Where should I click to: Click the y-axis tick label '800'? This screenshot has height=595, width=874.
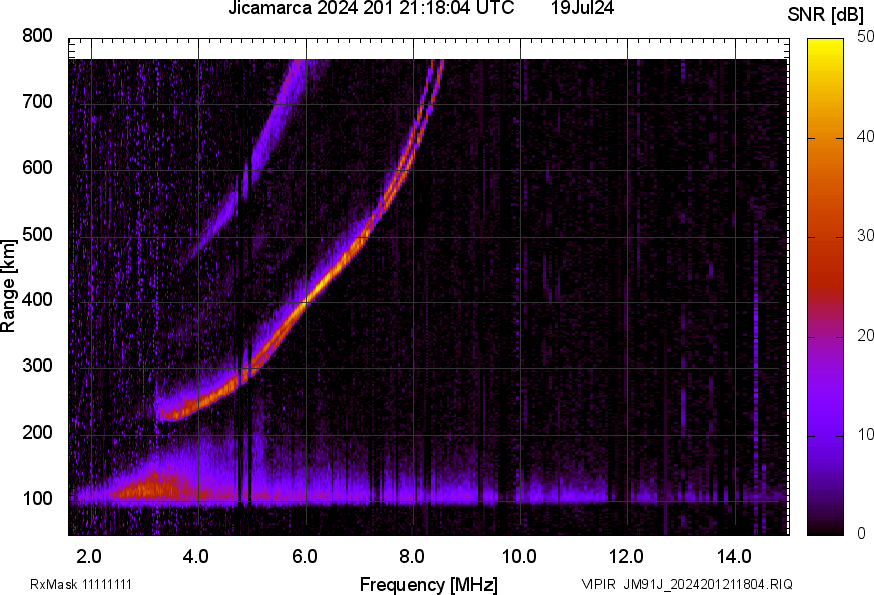(x=37, y=36)
